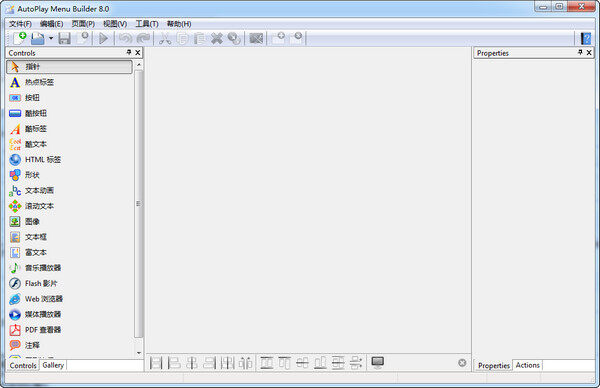
Task: Select the 富文本 rich text control
Action: [69, 253]
